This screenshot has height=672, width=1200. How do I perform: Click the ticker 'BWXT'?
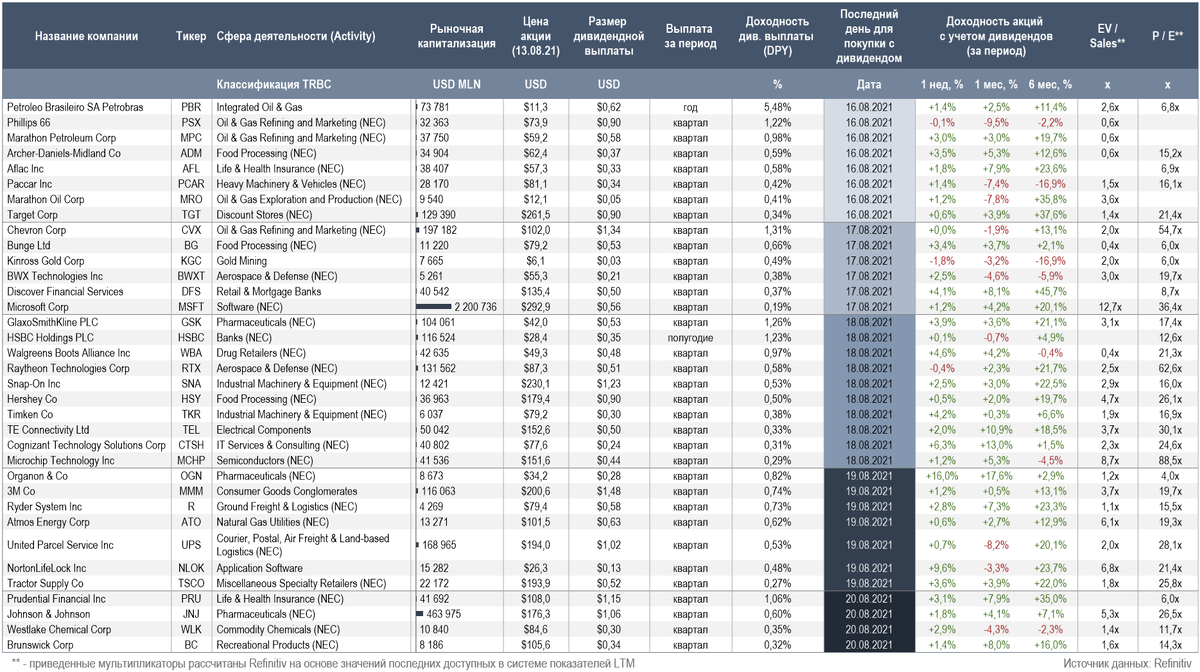(191, 276)
